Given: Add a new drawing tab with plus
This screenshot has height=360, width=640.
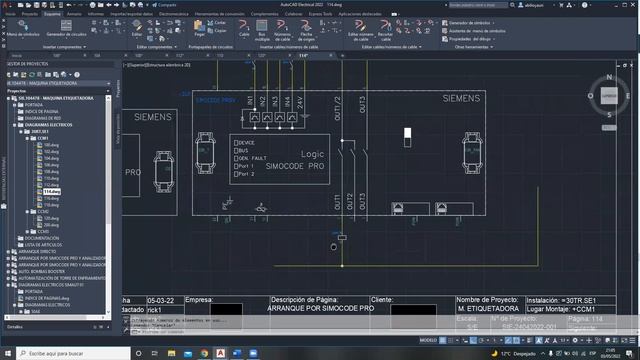Looking at the screenshot, I should 342,56.
